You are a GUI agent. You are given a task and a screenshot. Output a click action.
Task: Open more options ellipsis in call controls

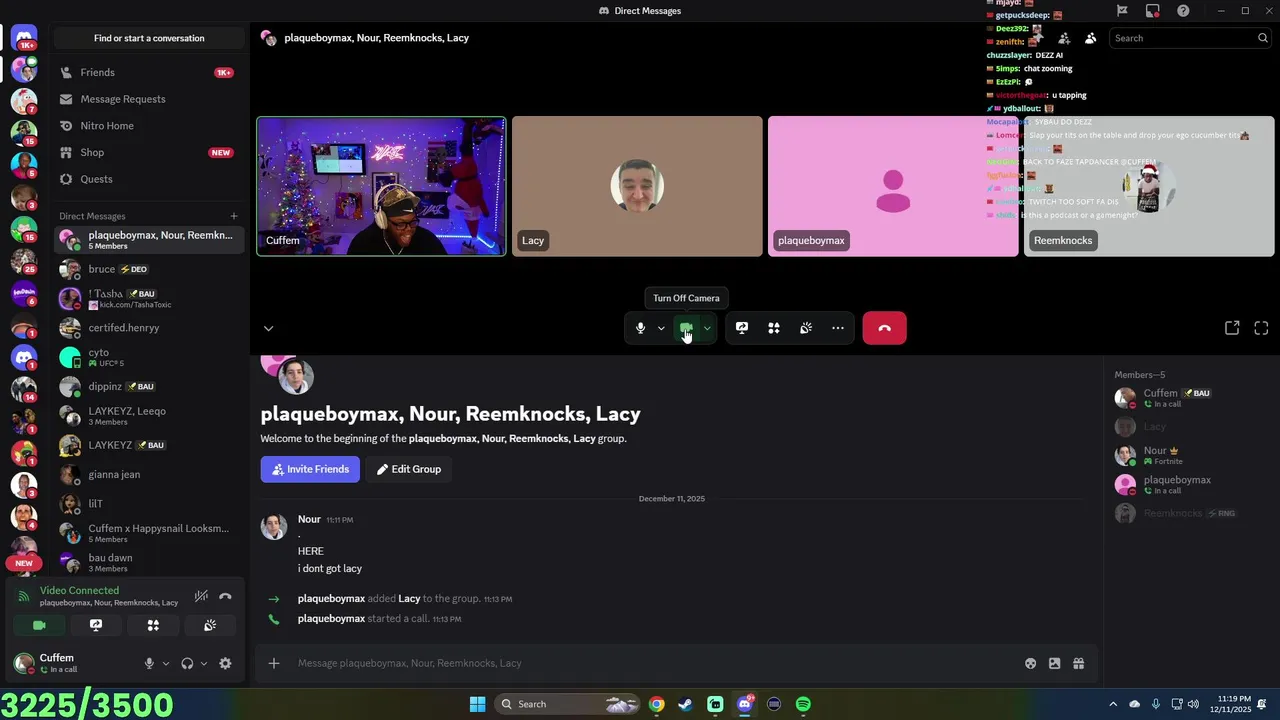[838, 328]
